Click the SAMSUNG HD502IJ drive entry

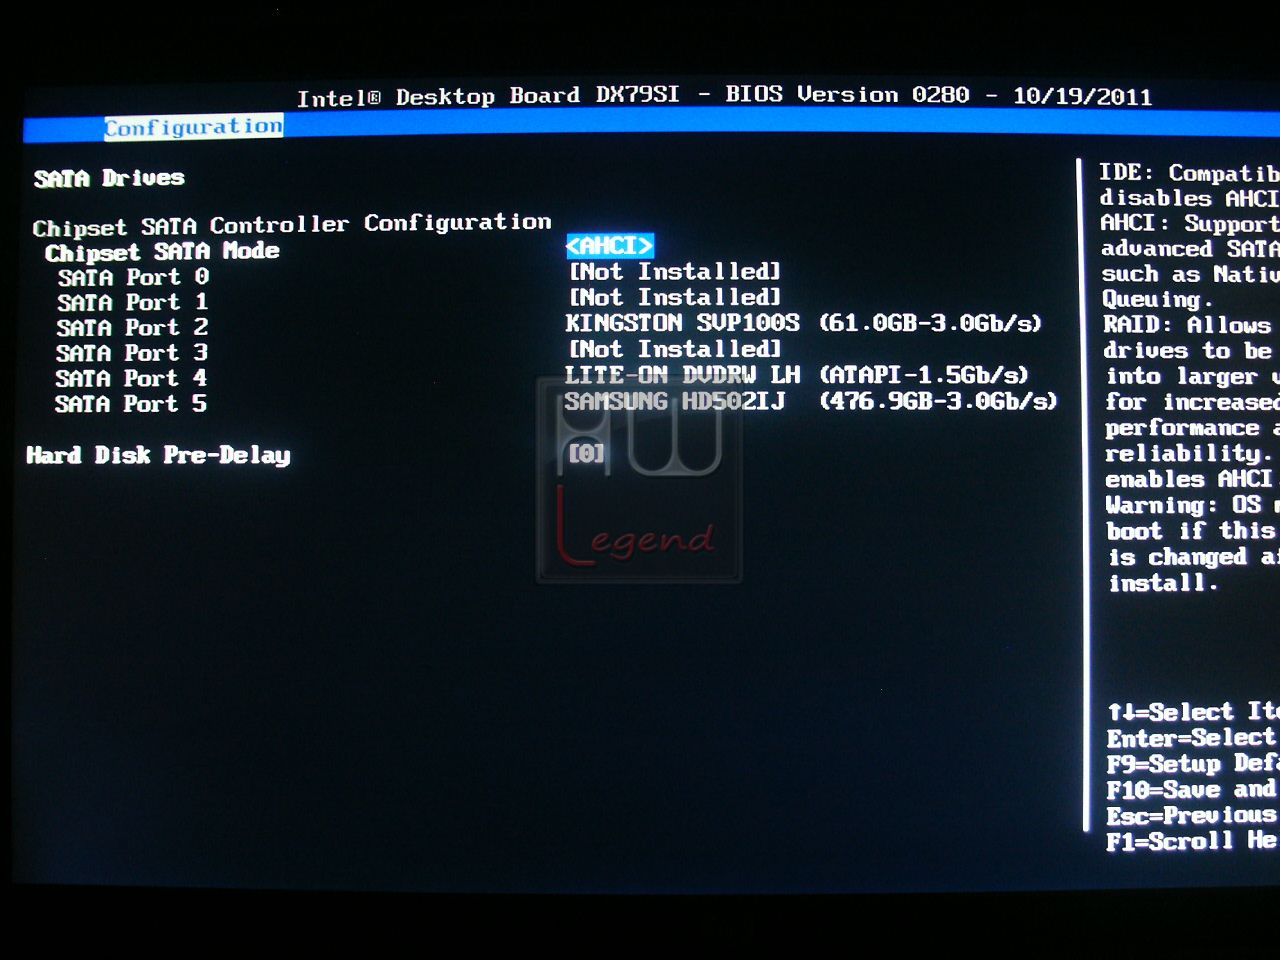[x=810, y=401]
